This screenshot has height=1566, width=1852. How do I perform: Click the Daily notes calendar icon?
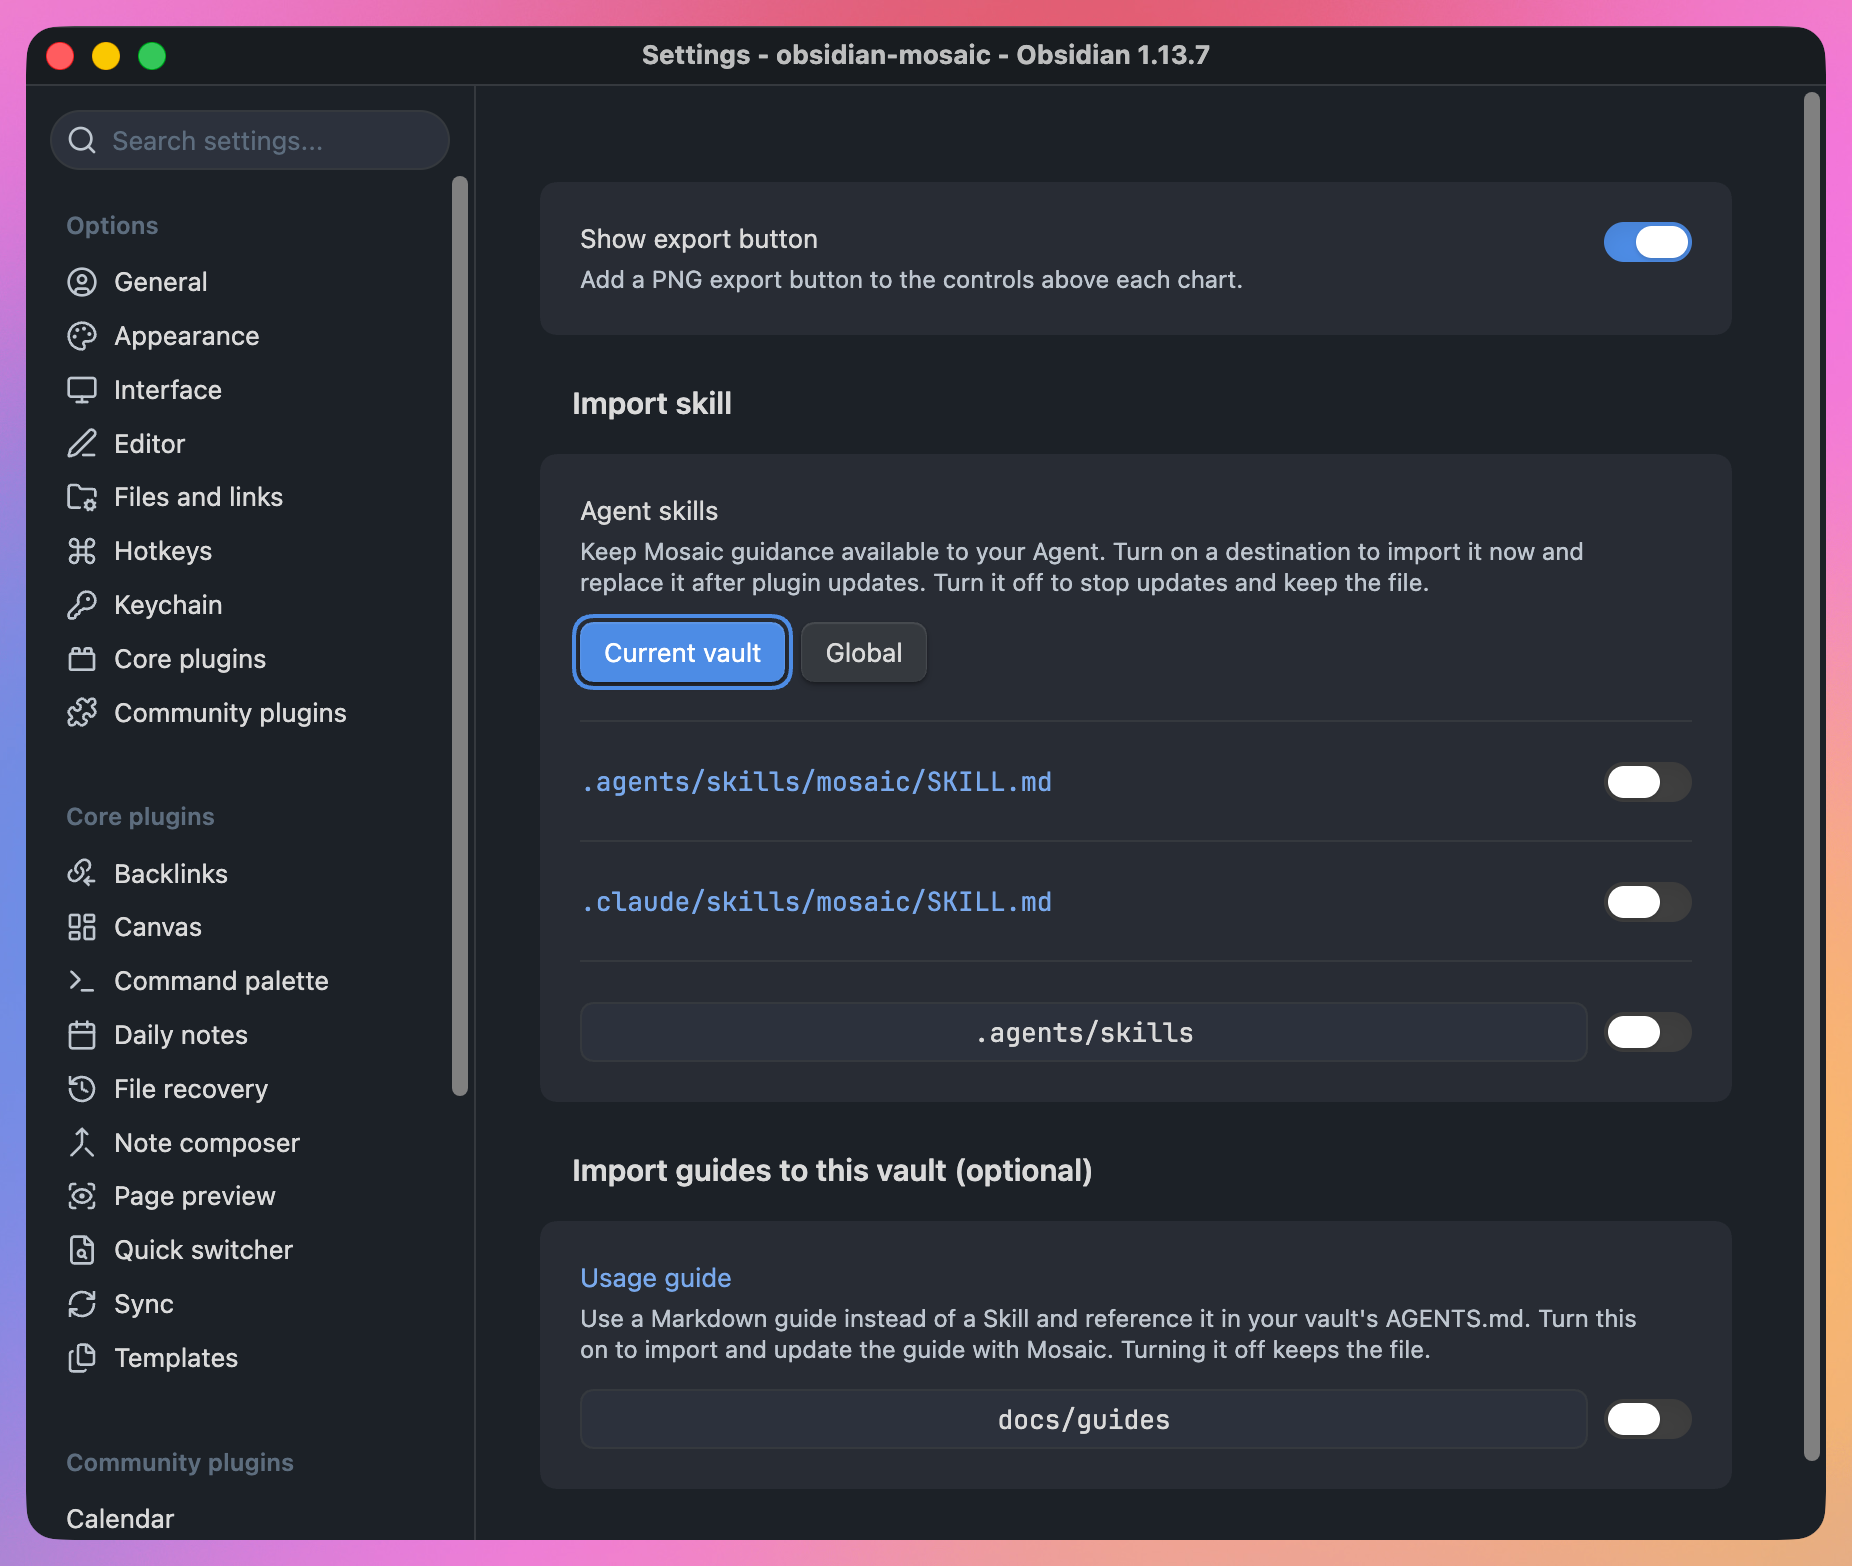(82, 1035)
